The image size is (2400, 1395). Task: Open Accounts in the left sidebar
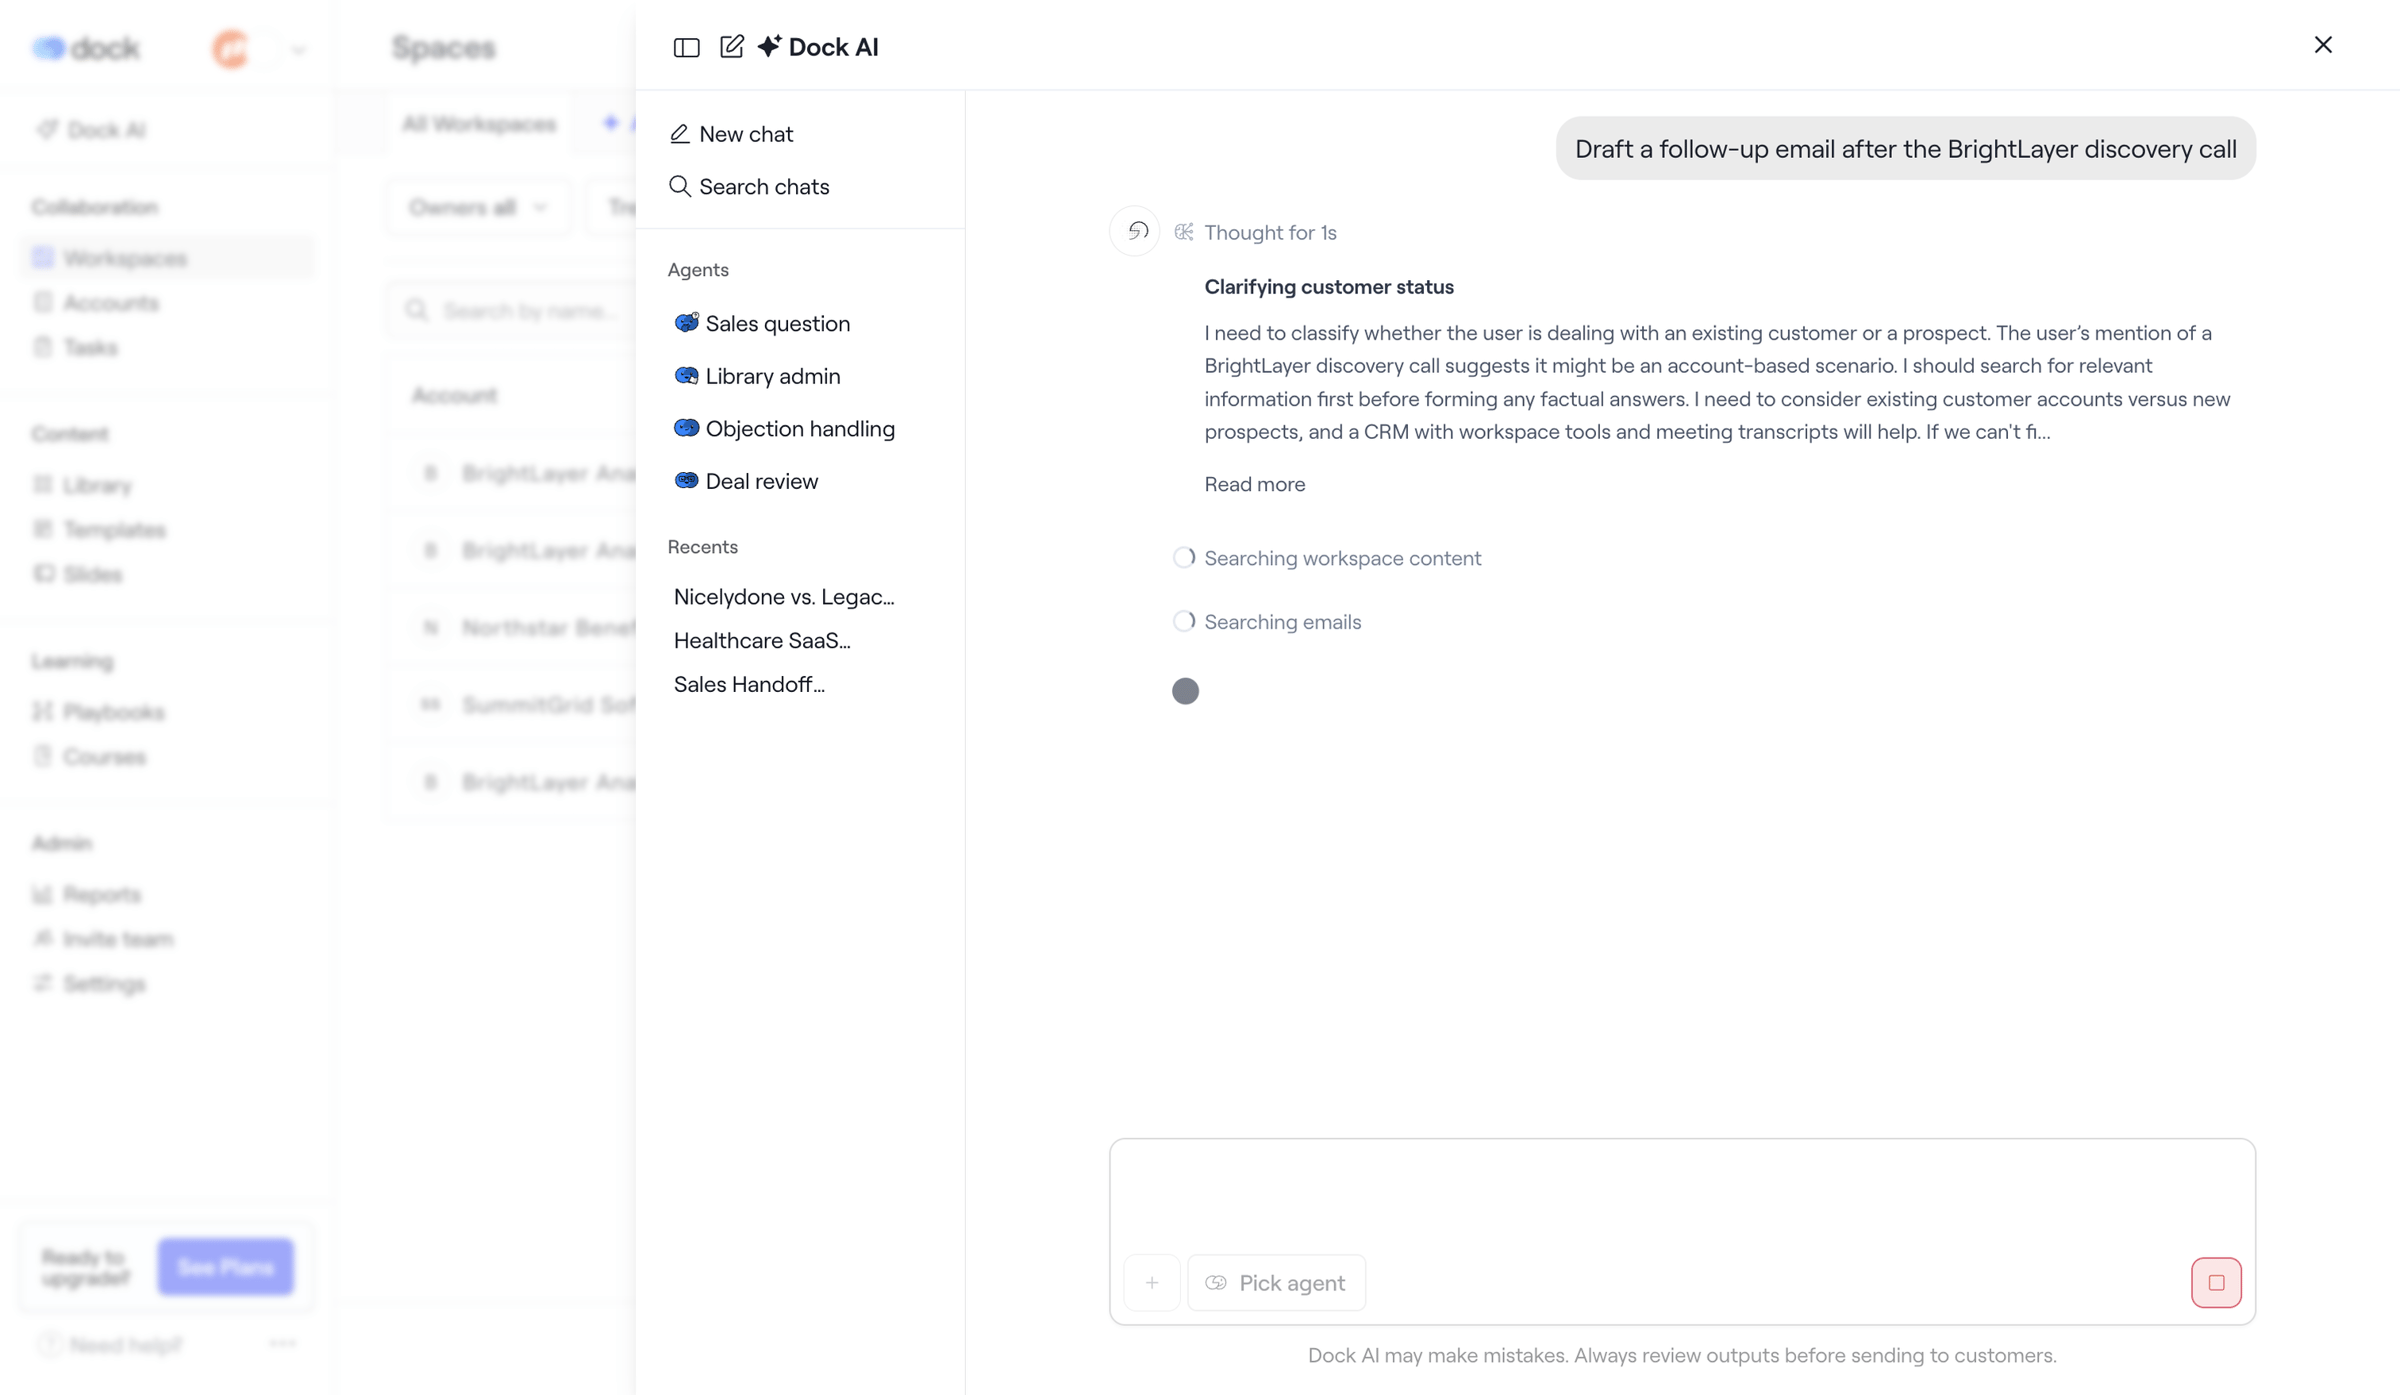pos(96,303)
